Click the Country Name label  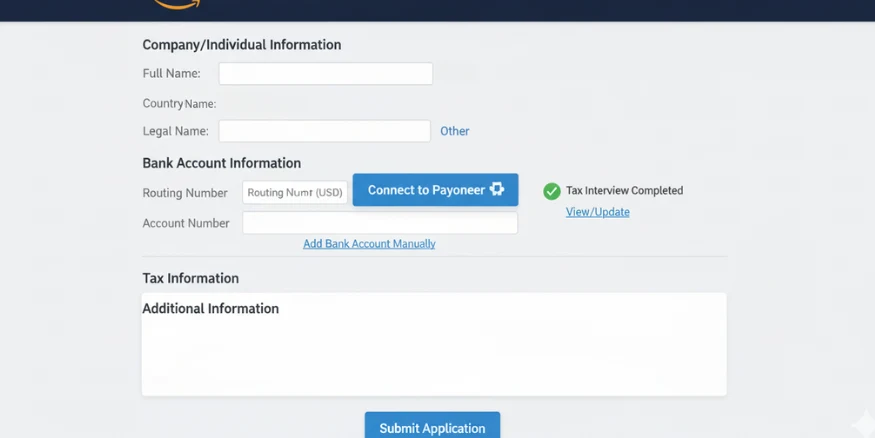pos(179,104)
